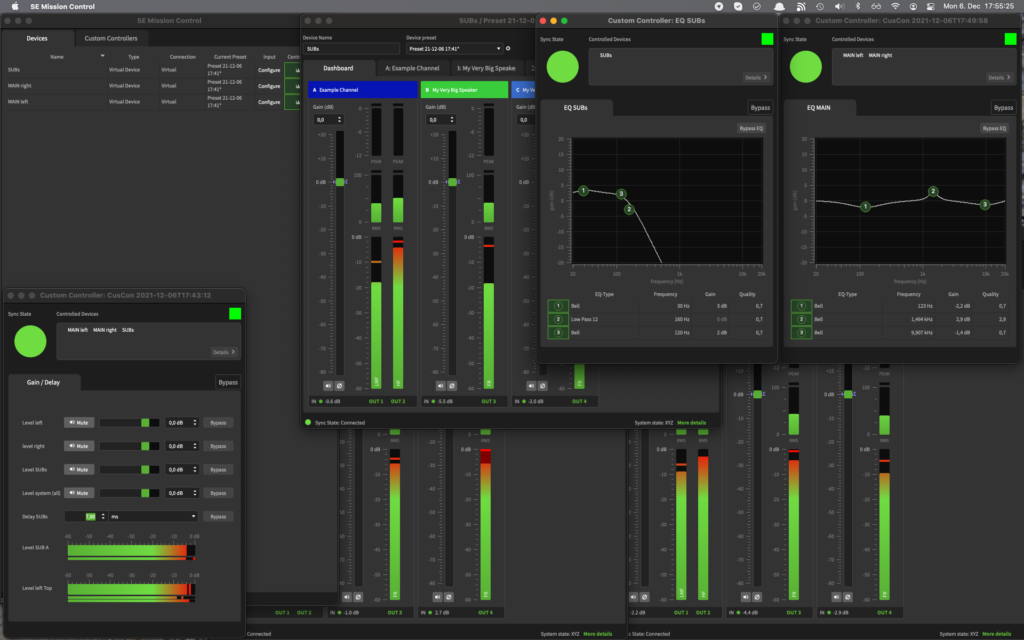Select EQ band 1 node in EQ SUBs graph
The width and height of the screenshot is (1024, 640).
tap(583, 190)
